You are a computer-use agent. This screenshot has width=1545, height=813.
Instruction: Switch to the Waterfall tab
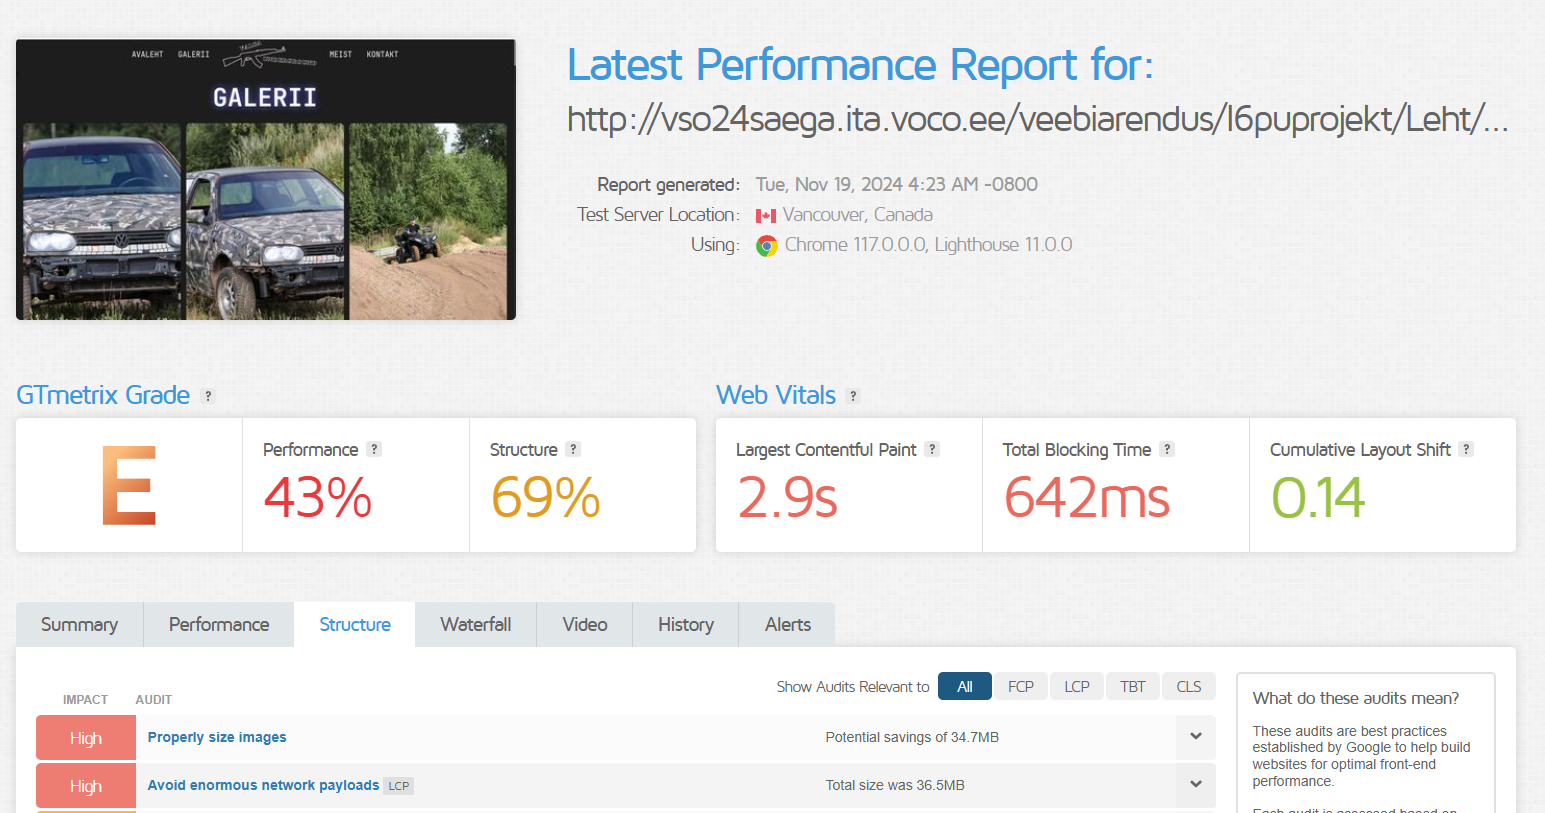475,625
